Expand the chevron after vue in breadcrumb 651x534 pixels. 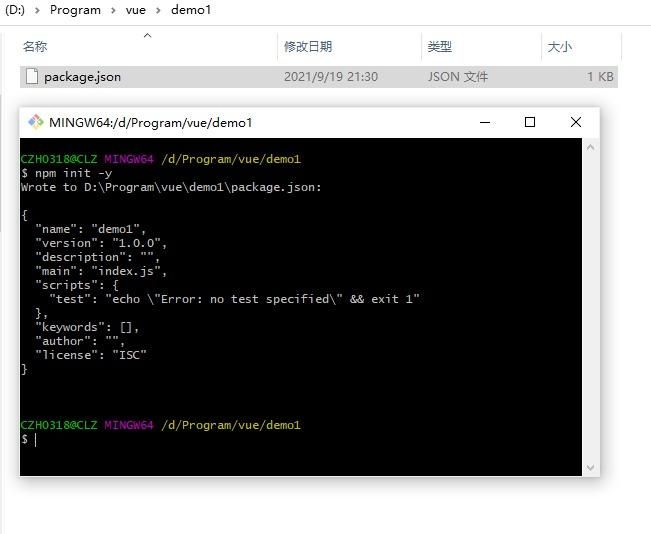[x=160, y=10]
